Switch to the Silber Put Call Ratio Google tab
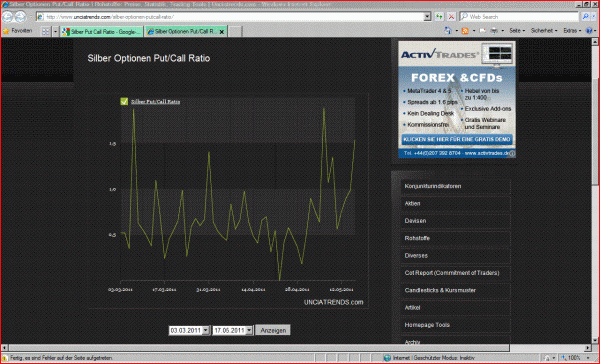The image size is (600, 364). tap(101, 32)
